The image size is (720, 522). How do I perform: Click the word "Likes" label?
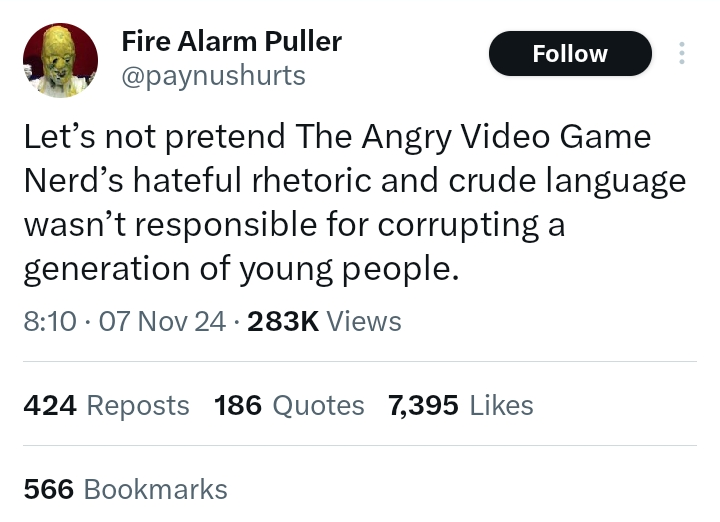501,405
